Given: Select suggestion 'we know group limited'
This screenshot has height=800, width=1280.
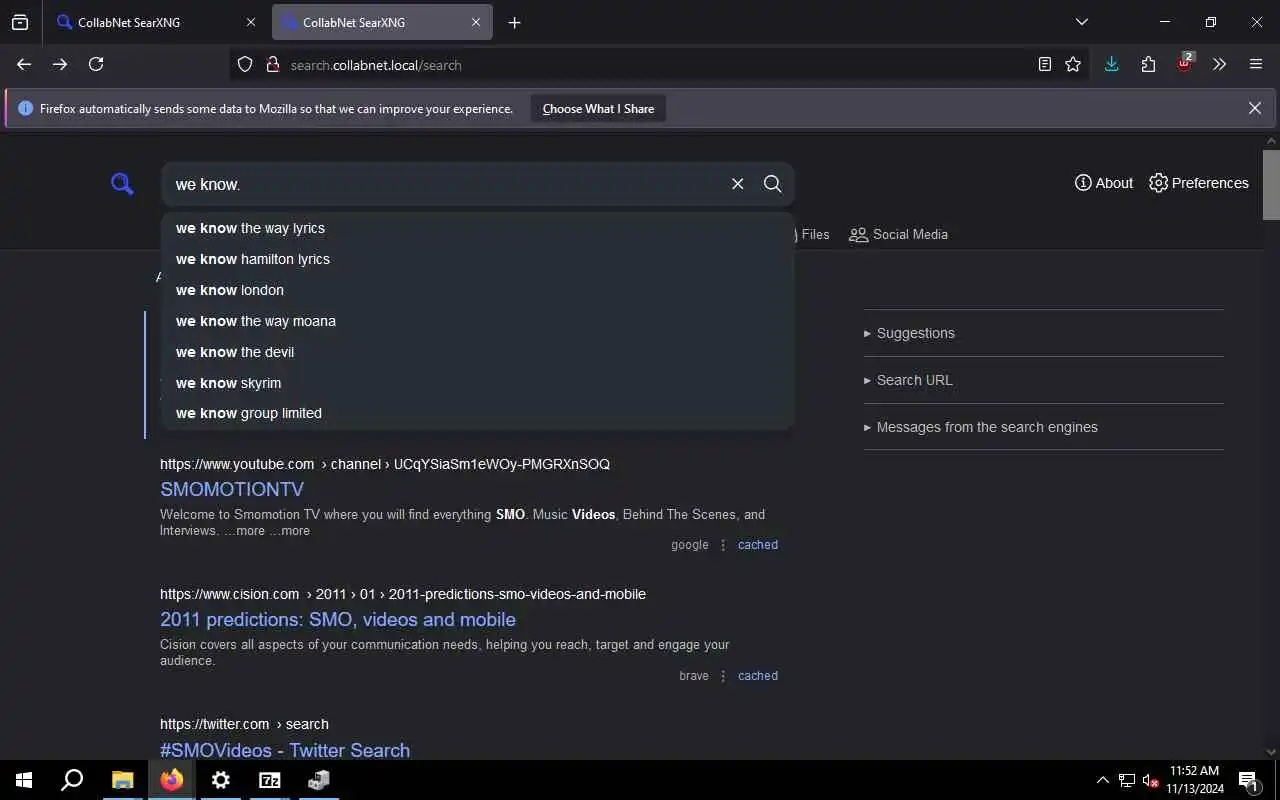Looking at the screenshot, I should pos(478,413).
